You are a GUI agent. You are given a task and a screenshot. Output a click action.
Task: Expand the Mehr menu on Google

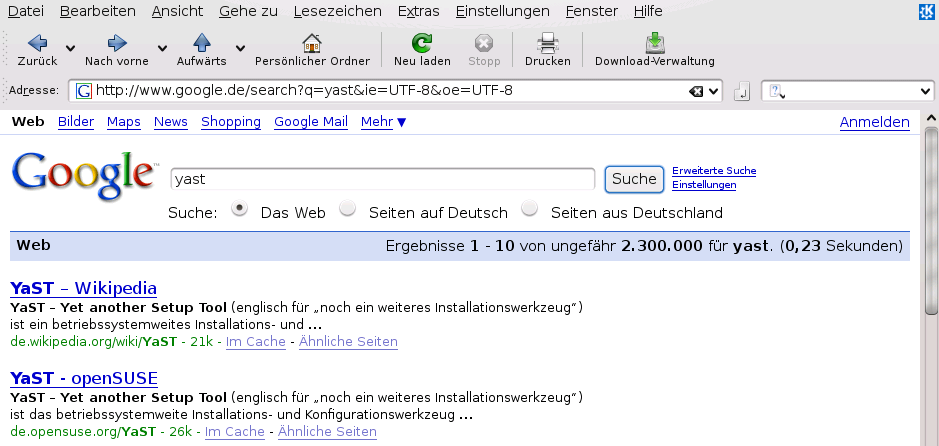383,122
